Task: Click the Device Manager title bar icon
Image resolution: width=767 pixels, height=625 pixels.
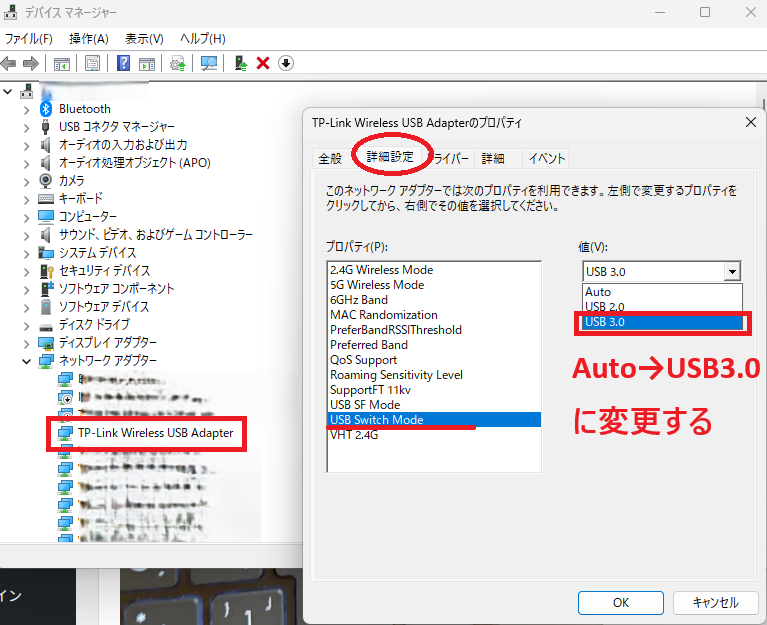Action: (x=11, y=12)
